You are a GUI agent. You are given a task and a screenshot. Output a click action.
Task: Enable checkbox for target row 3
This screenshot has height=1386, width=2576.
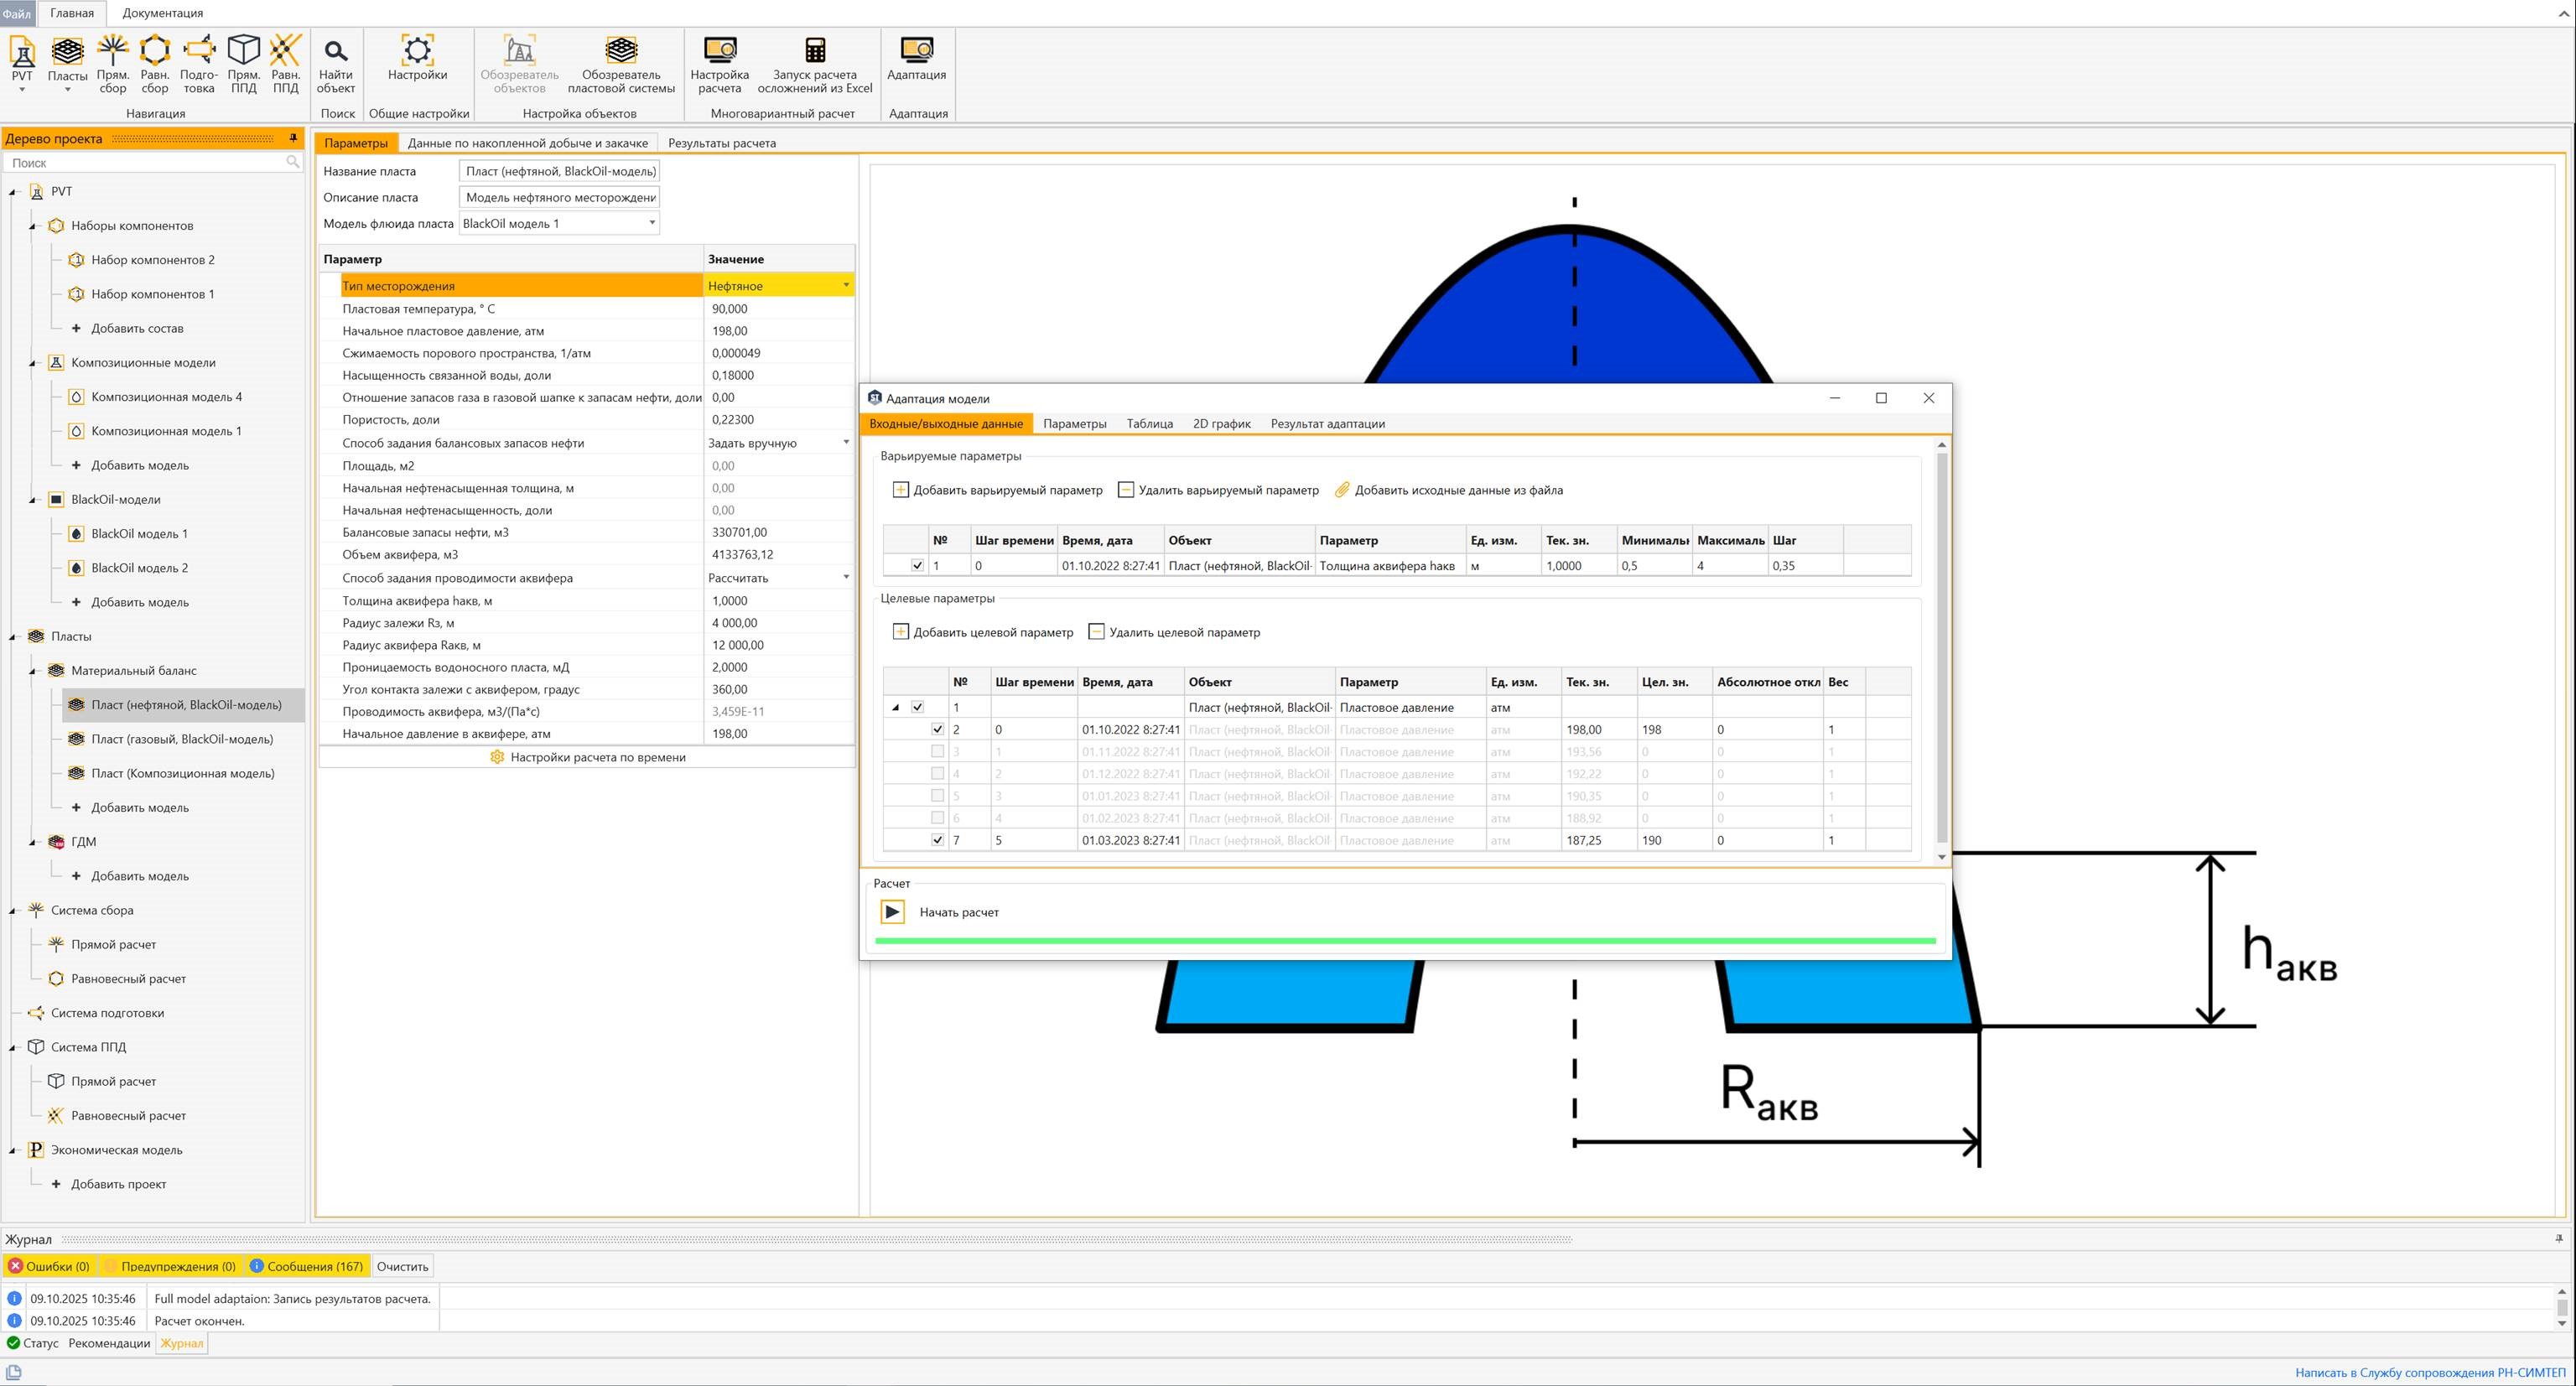point(937,752)
